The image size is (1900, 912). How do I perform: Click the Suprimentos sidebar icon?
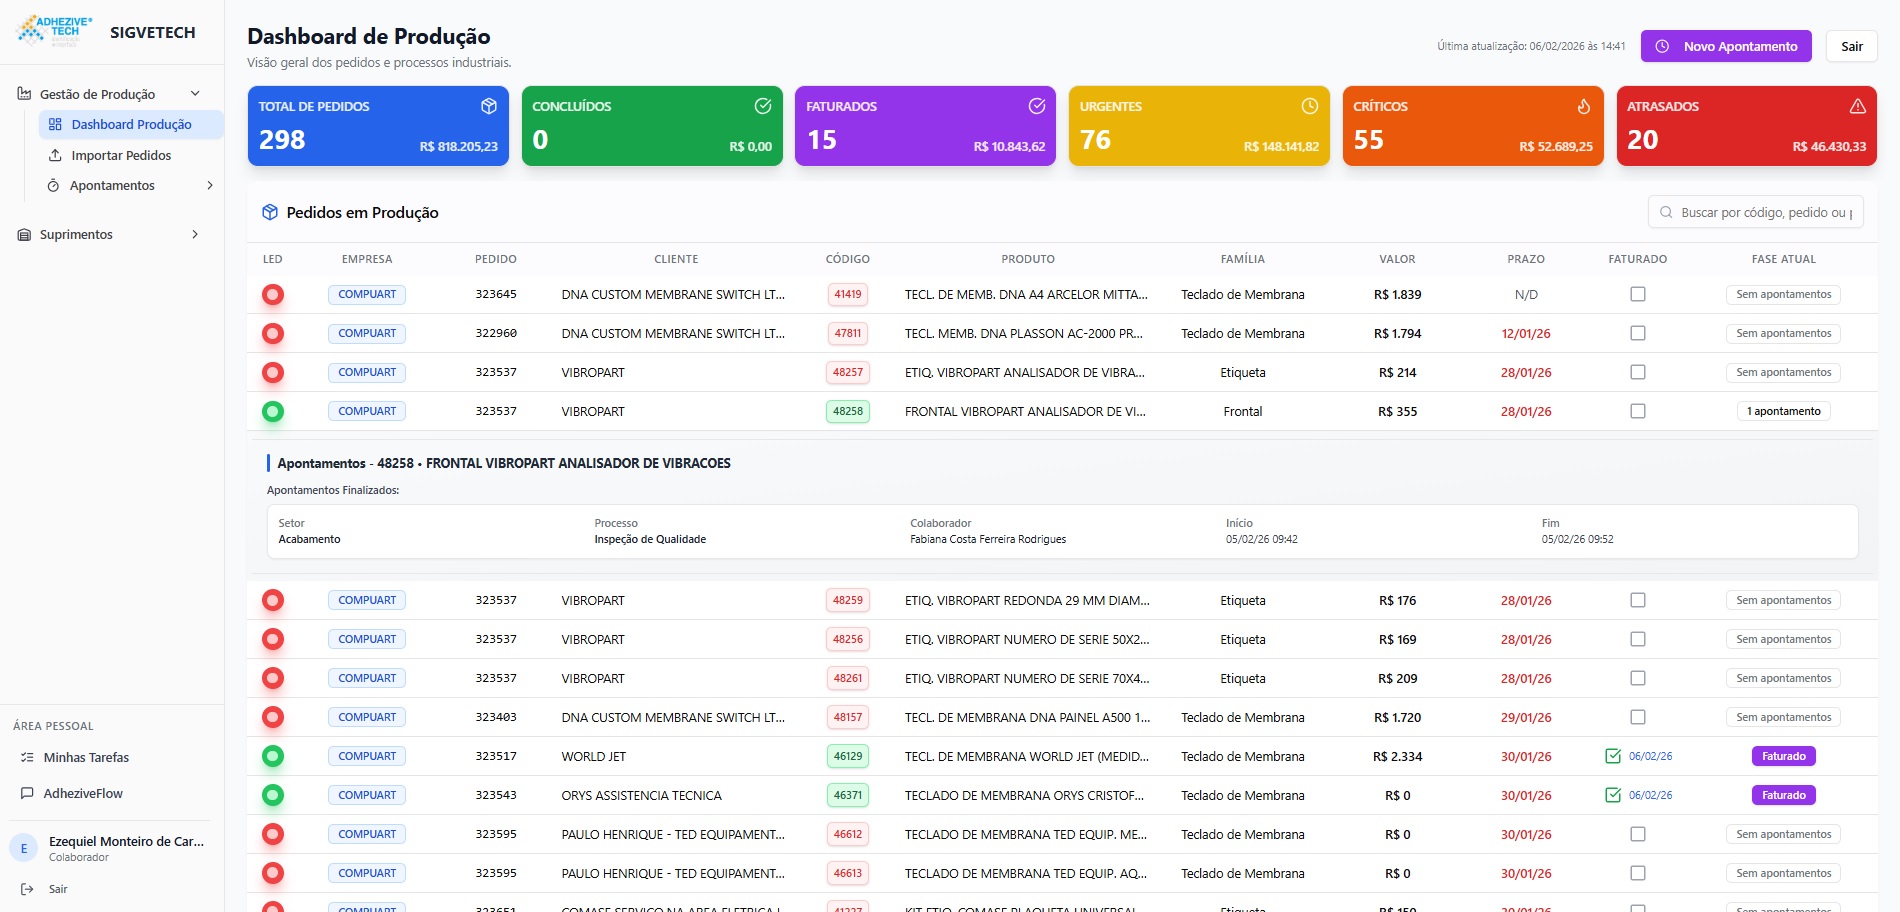pos(24,235)
